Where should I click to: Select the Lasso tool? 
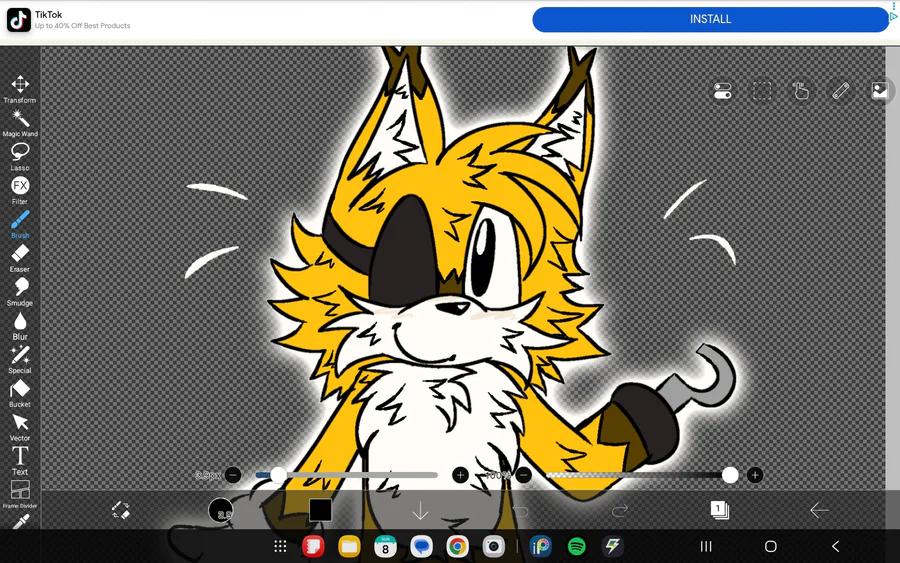(20, 157)
